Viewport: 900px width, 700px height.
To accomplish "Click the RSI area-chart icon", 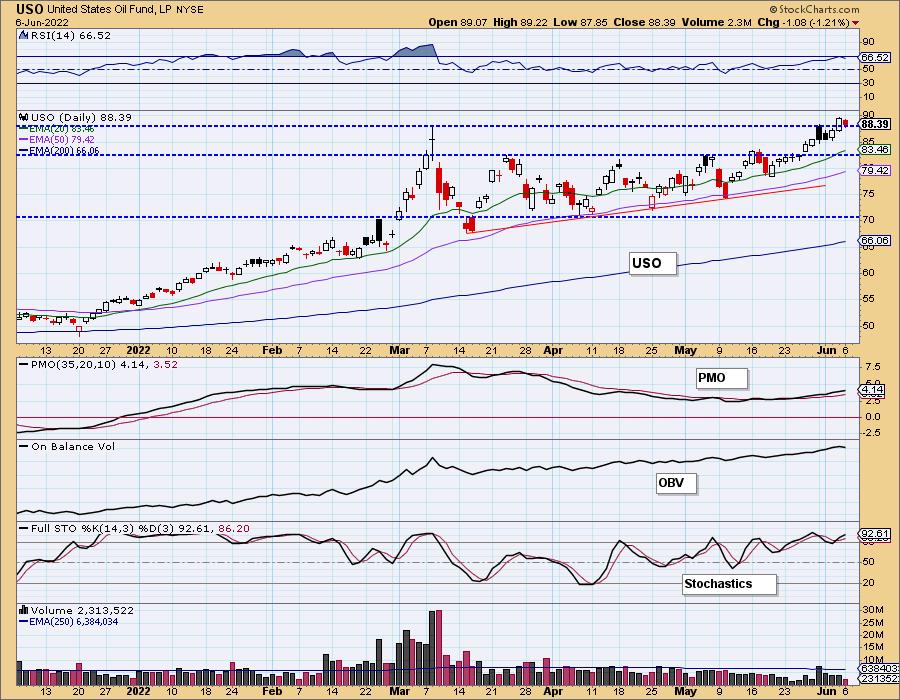I will (23, 35).
